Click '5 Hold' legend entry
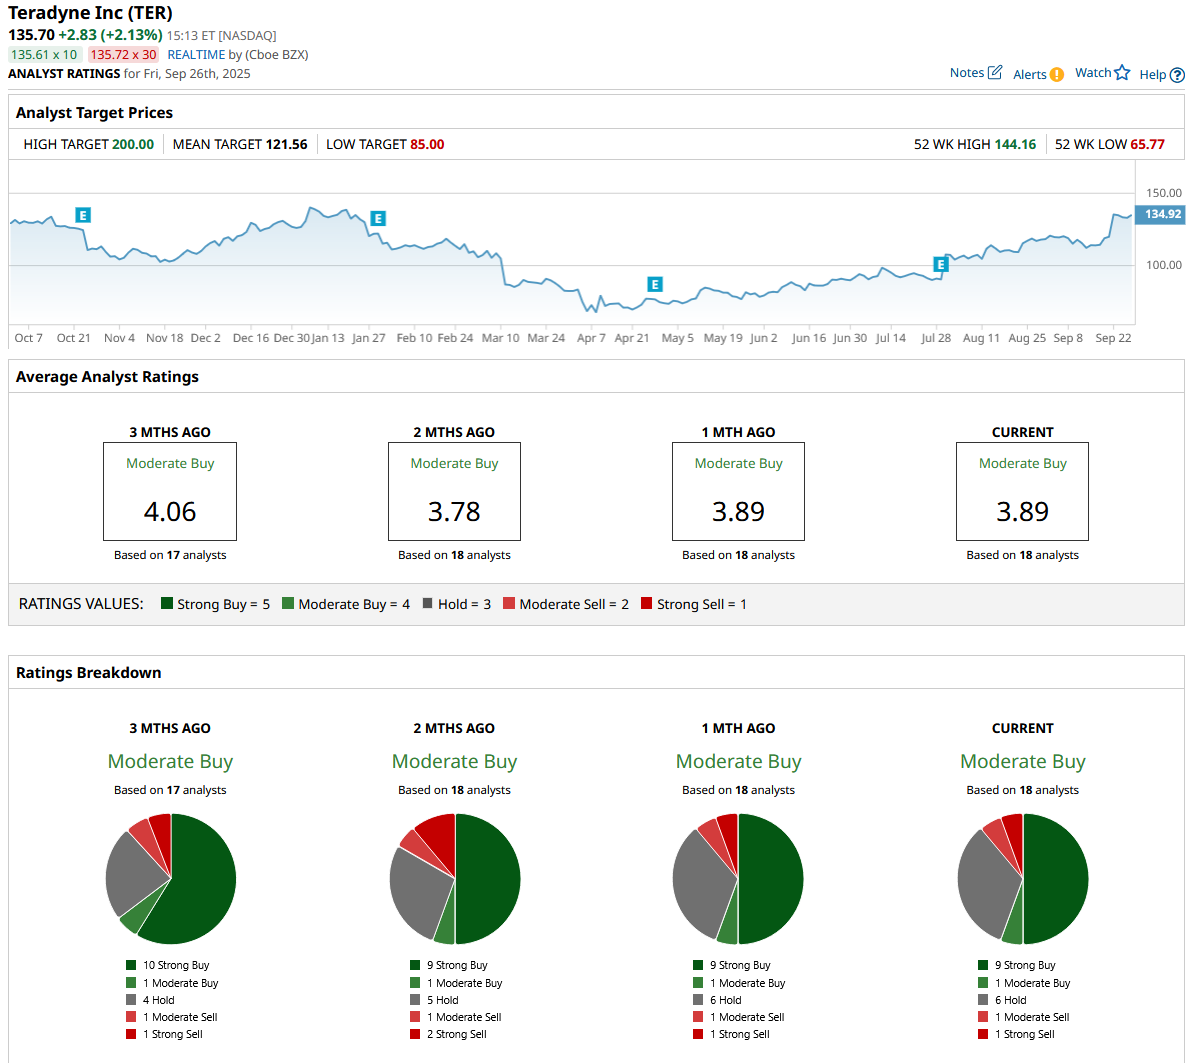Screen dimensions: 1191x1063 [x=434, y=1000]
